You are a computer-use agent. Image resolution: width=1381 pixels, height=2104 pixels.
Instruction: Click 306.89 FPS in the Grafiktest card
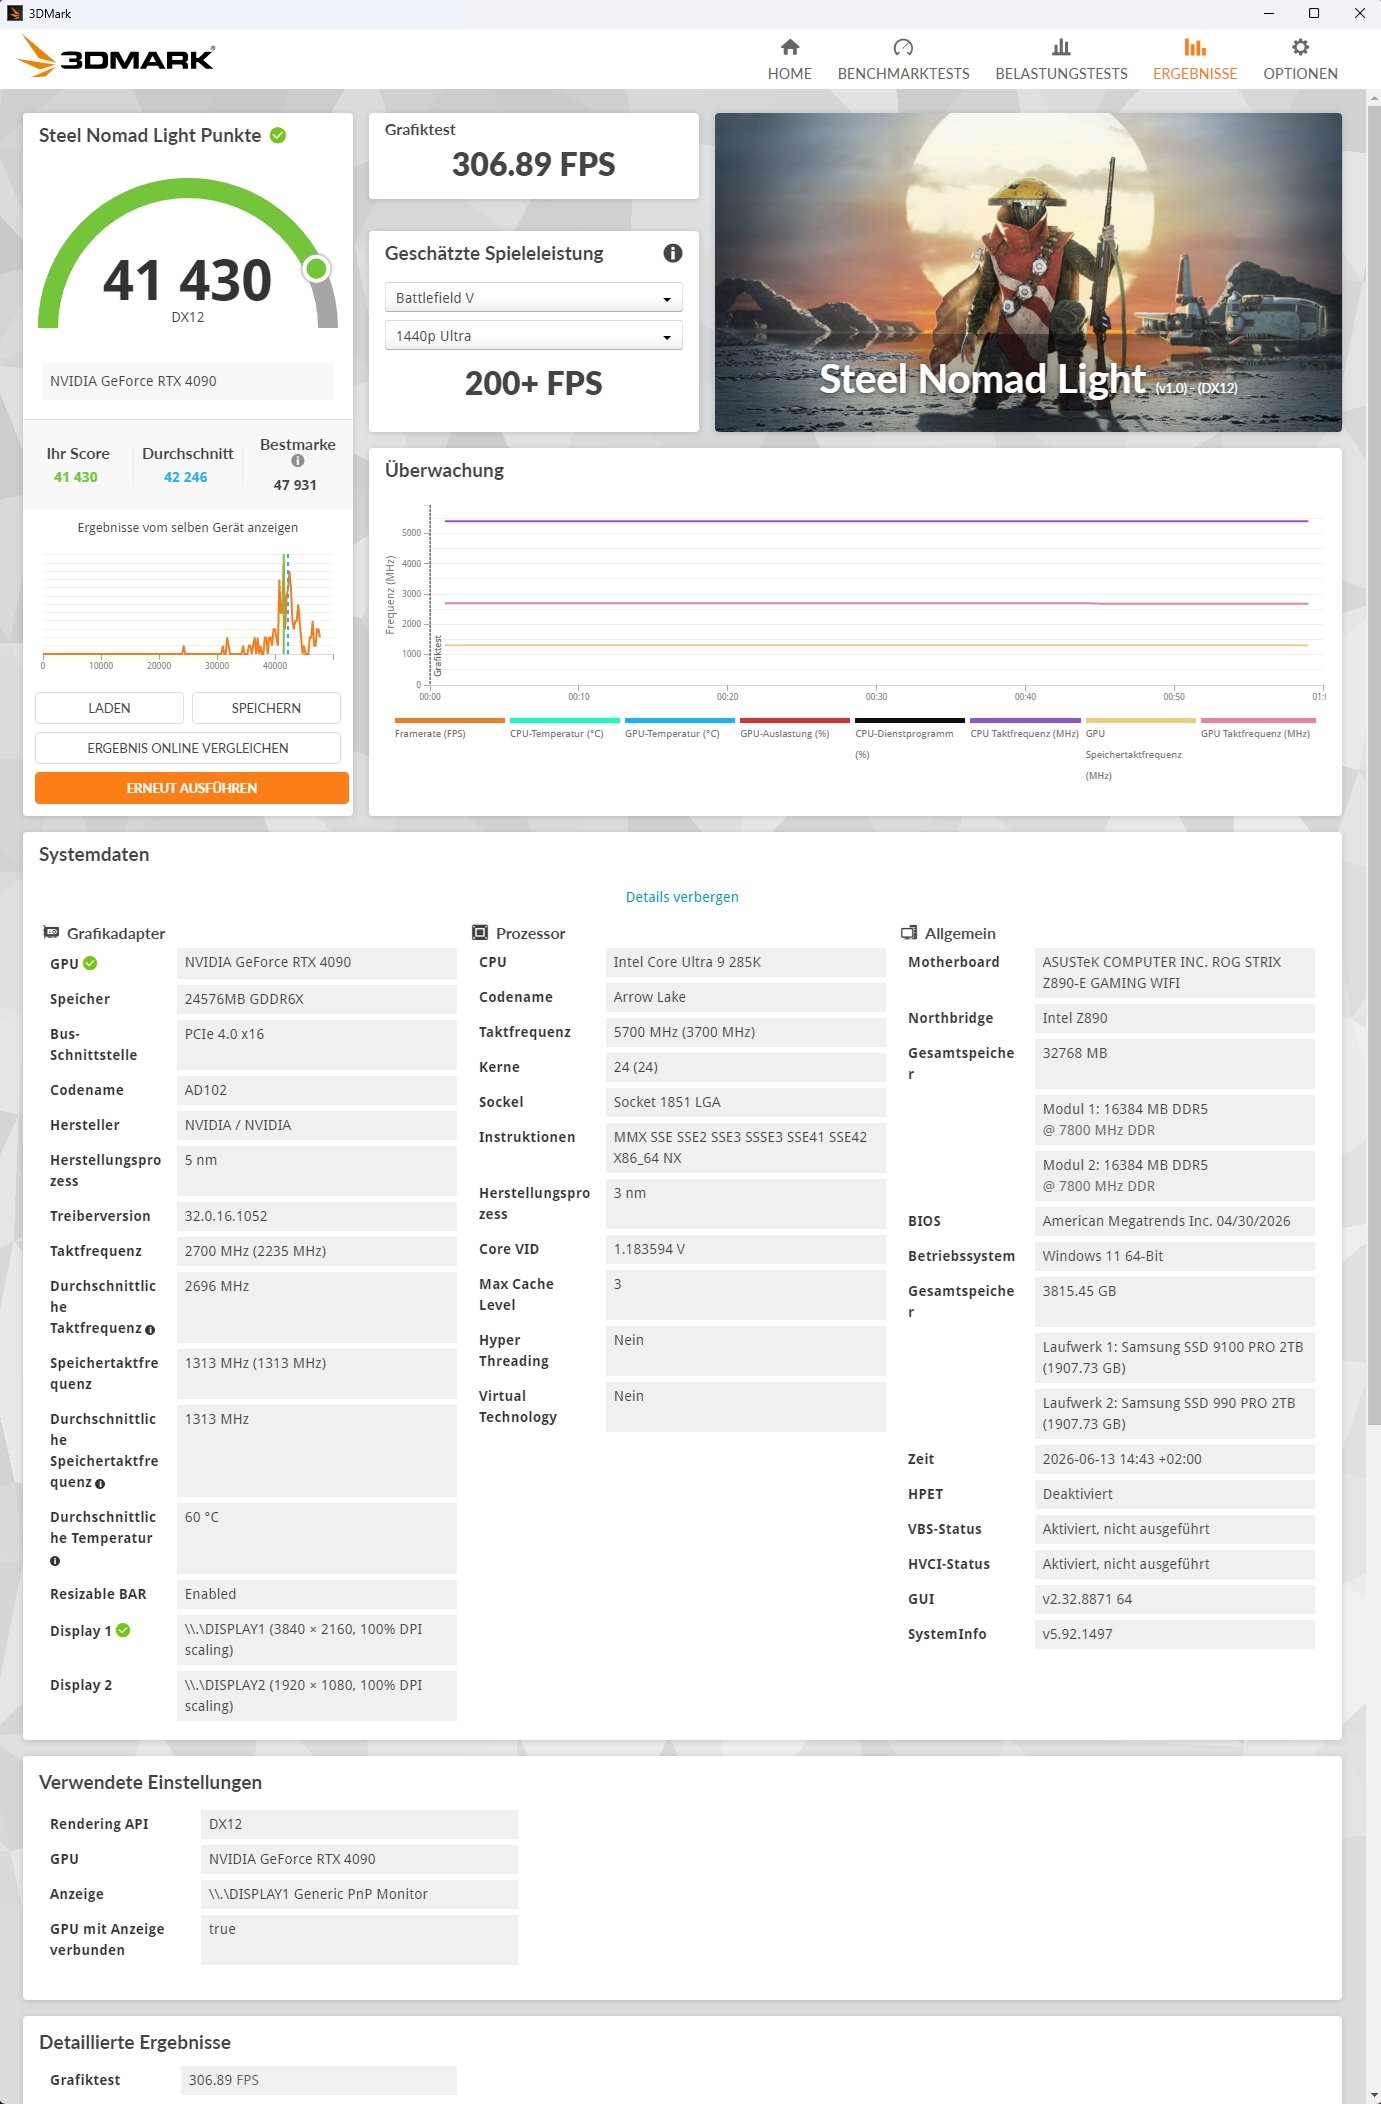tap(534, 165)
